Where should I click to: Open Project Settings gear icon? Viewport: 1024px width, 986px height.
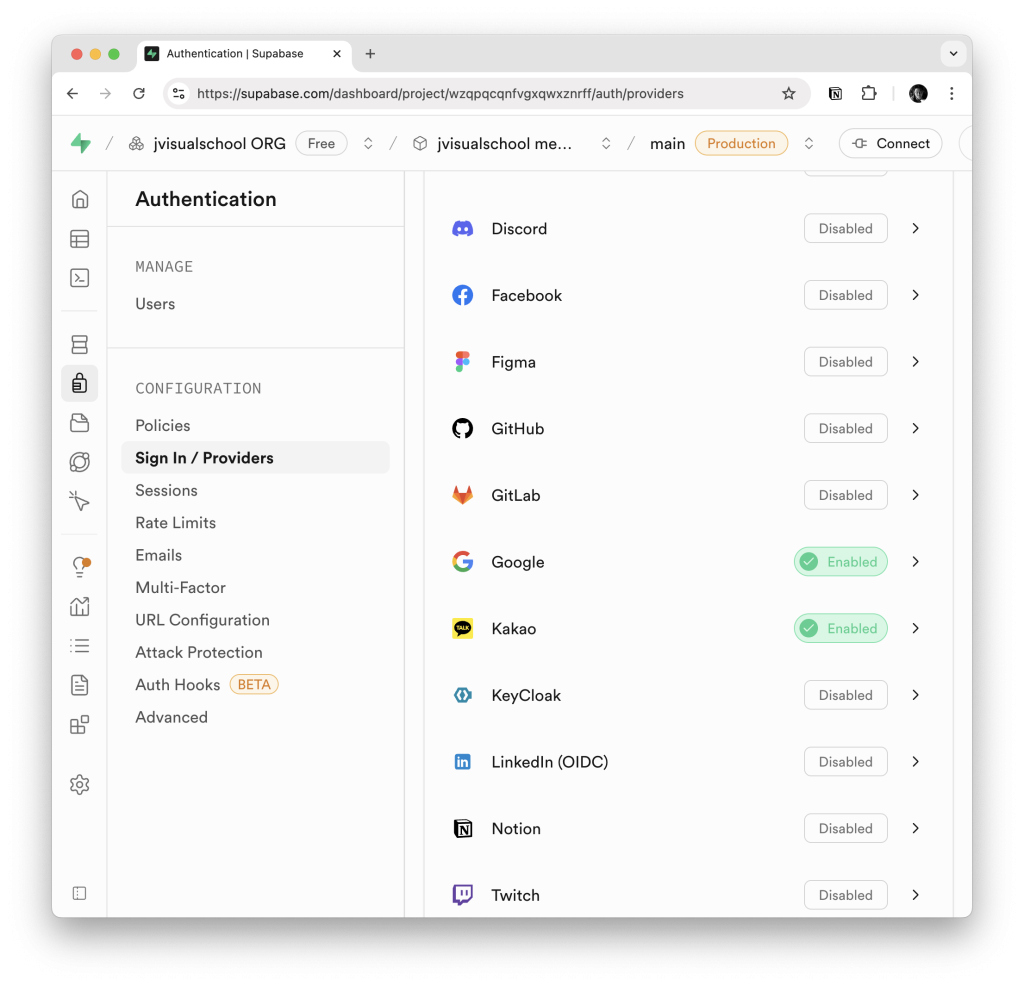[80, 784]
